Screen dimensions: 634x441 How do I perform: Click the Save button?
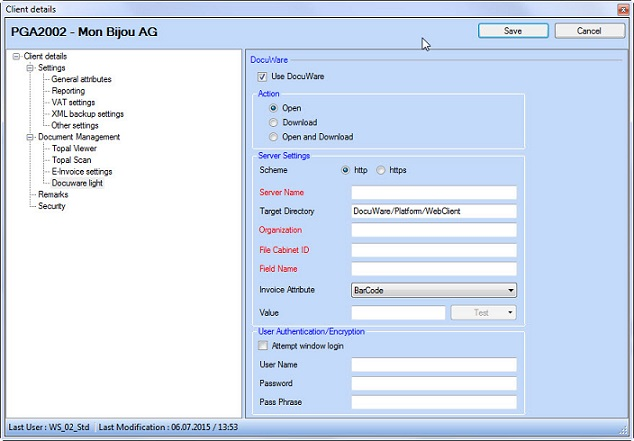513,31
